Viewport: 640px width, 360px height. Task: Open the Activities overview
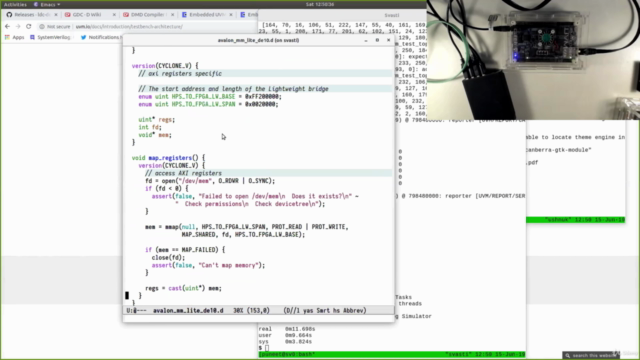pyautogui.click(x=15, y=4)
